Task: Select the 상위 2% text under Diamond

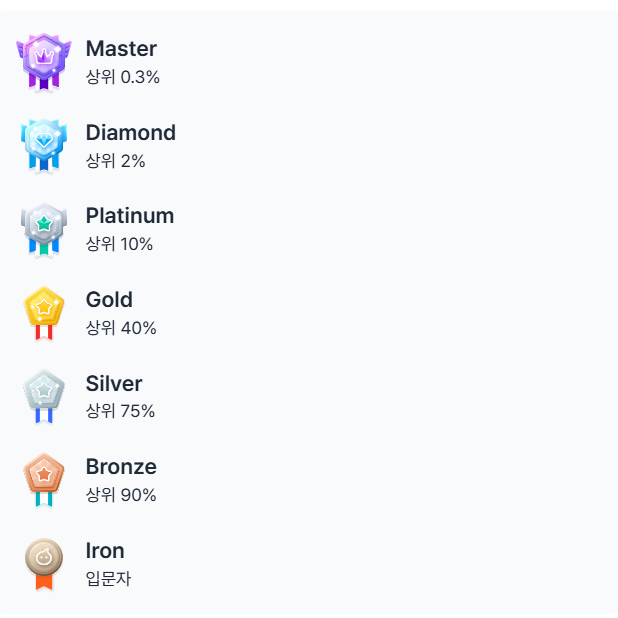Action: (115, 161)
